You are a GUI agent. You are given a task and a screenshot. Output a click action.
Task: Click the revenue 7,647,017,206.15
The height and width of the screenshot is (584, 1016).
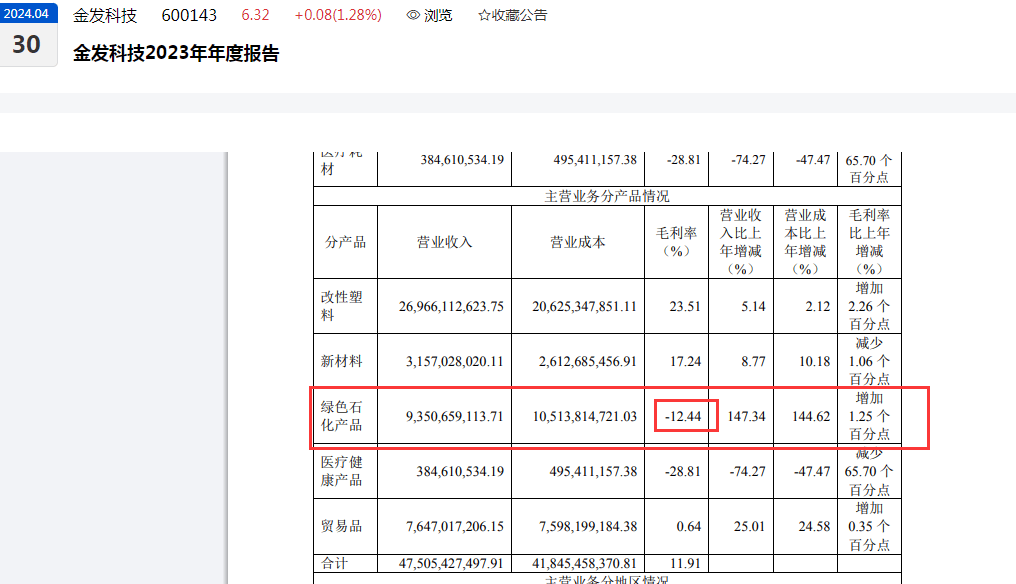point(455,527)
